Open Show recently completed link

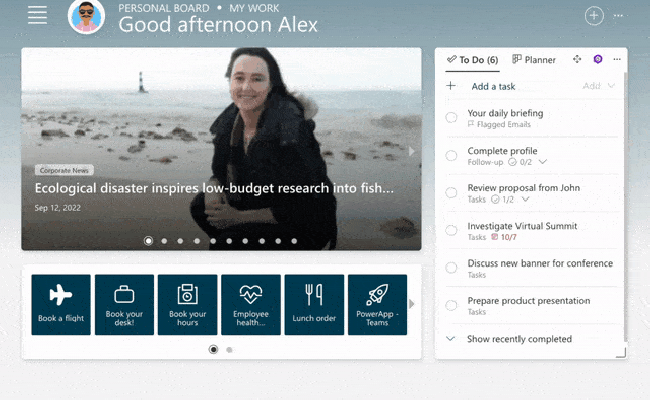(x=519, y=339)
